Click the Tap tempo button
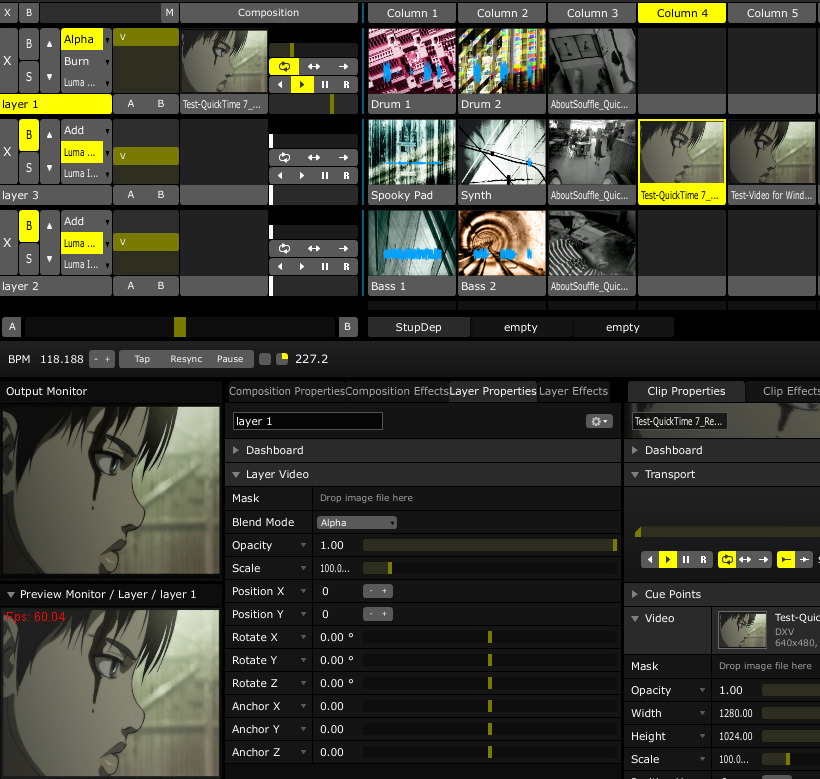The height and width of the screenshot is (779, 820). pos(142,359)
